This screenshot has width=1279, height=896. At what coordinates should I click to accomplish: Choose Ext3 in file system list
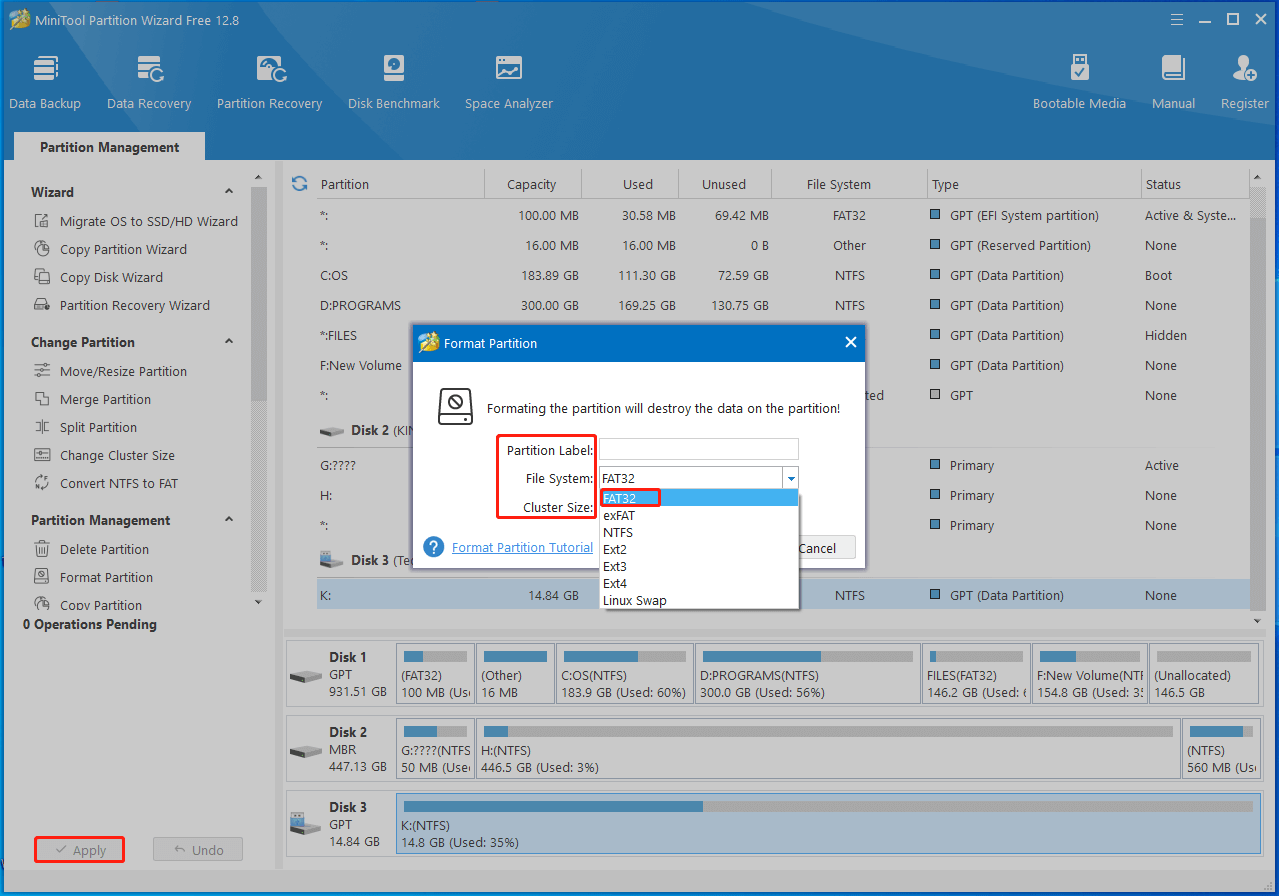tap(698, 566)
